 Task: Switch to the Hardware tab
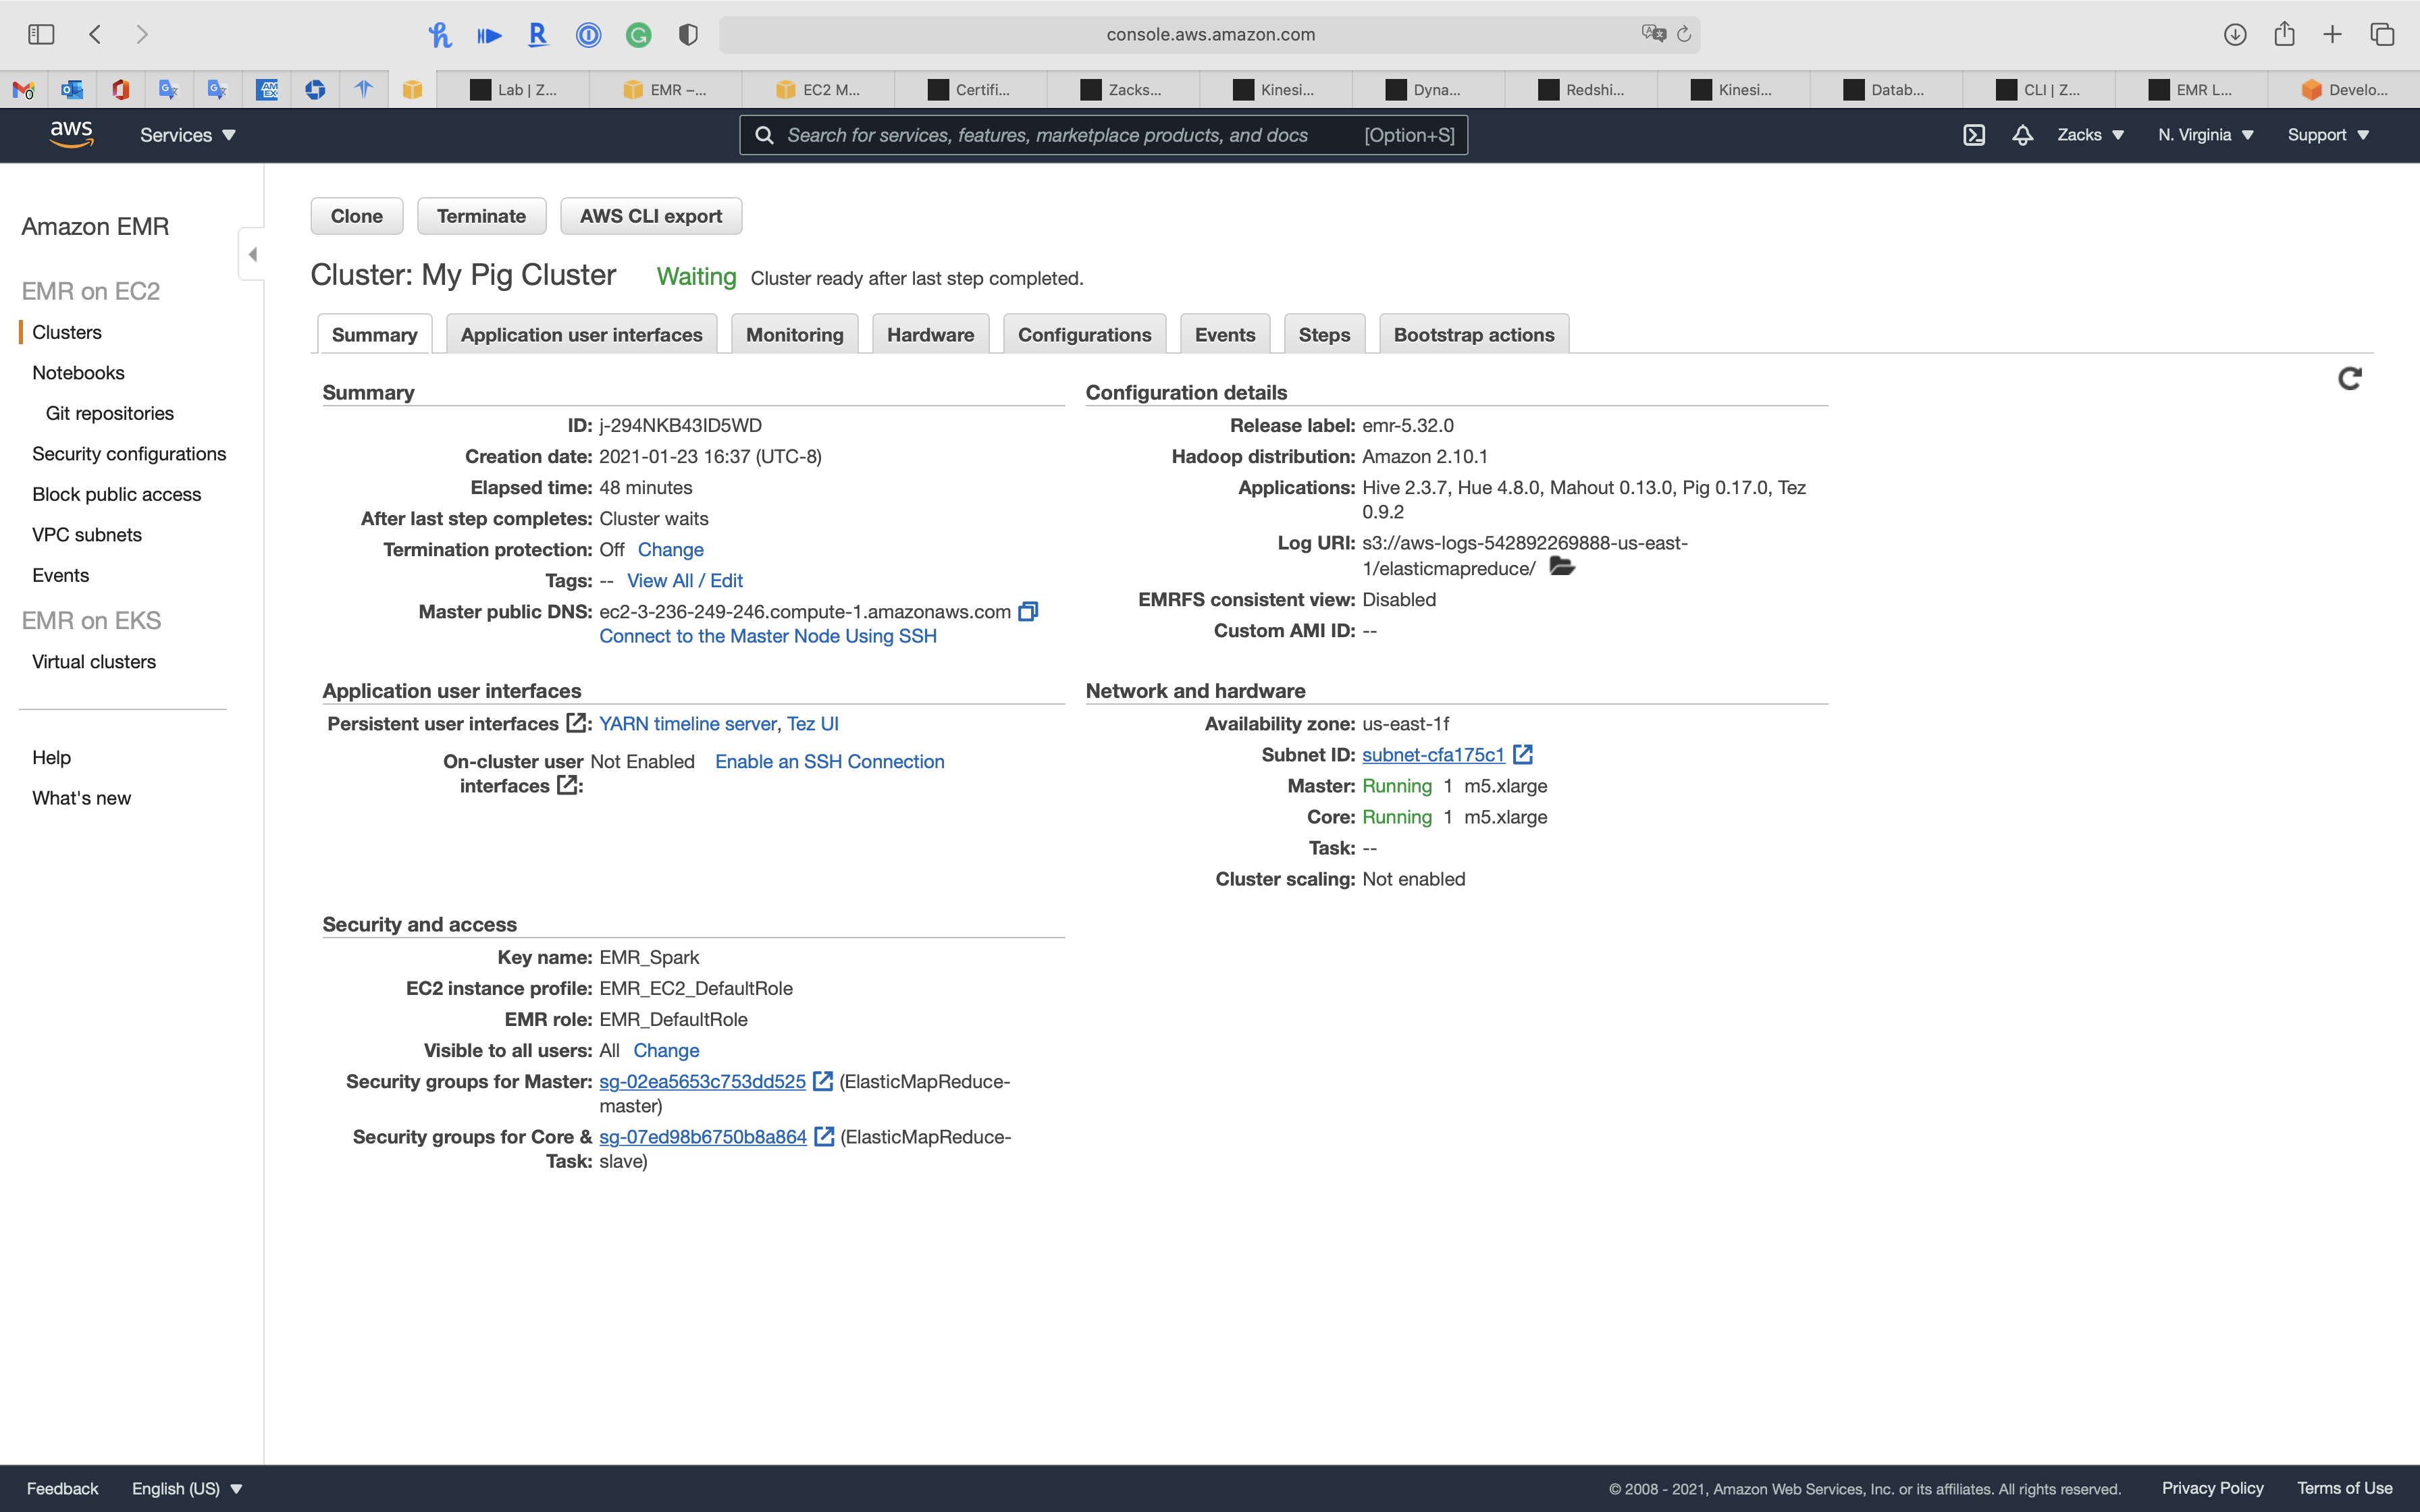(x=930, y=335)
